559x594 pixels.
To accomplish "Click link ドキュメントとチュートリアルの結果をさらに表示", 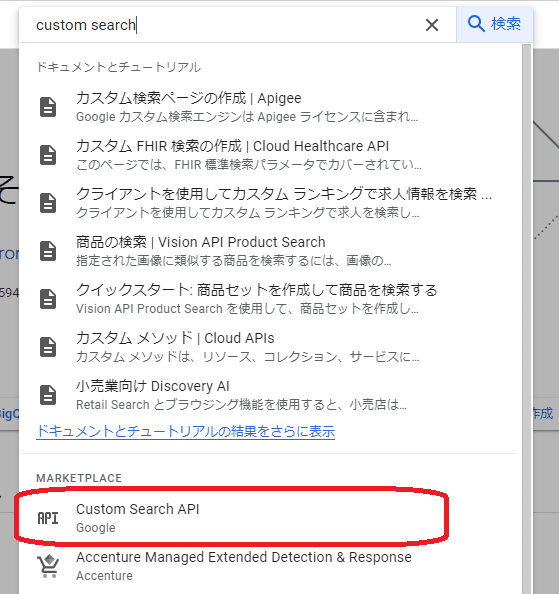I will 186,431.
